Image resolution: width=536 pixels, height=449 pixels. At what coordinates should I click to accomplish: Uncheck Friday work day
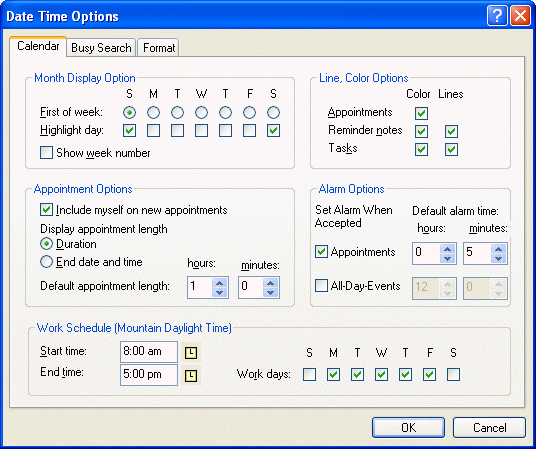click(x=429, y=374)
